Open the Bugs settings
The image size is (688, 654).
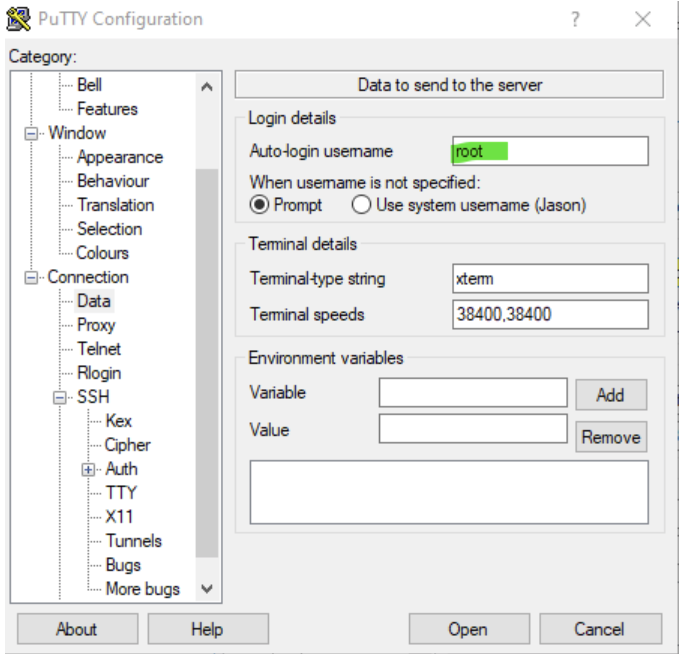click(x=123, y=565)
